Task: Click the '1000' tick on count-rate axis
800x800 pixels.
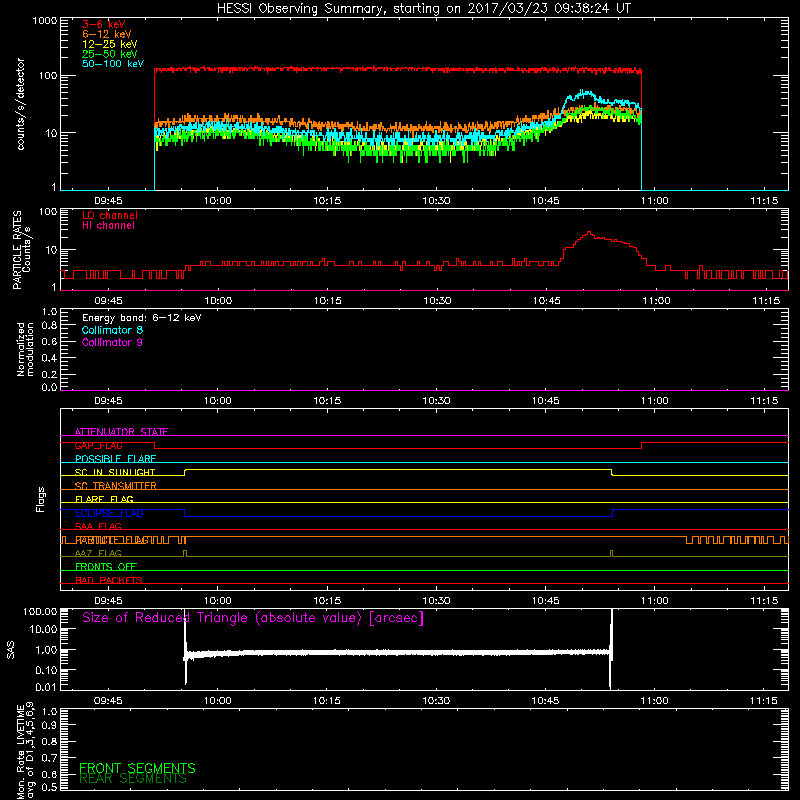Action: [x=44, y=21]
